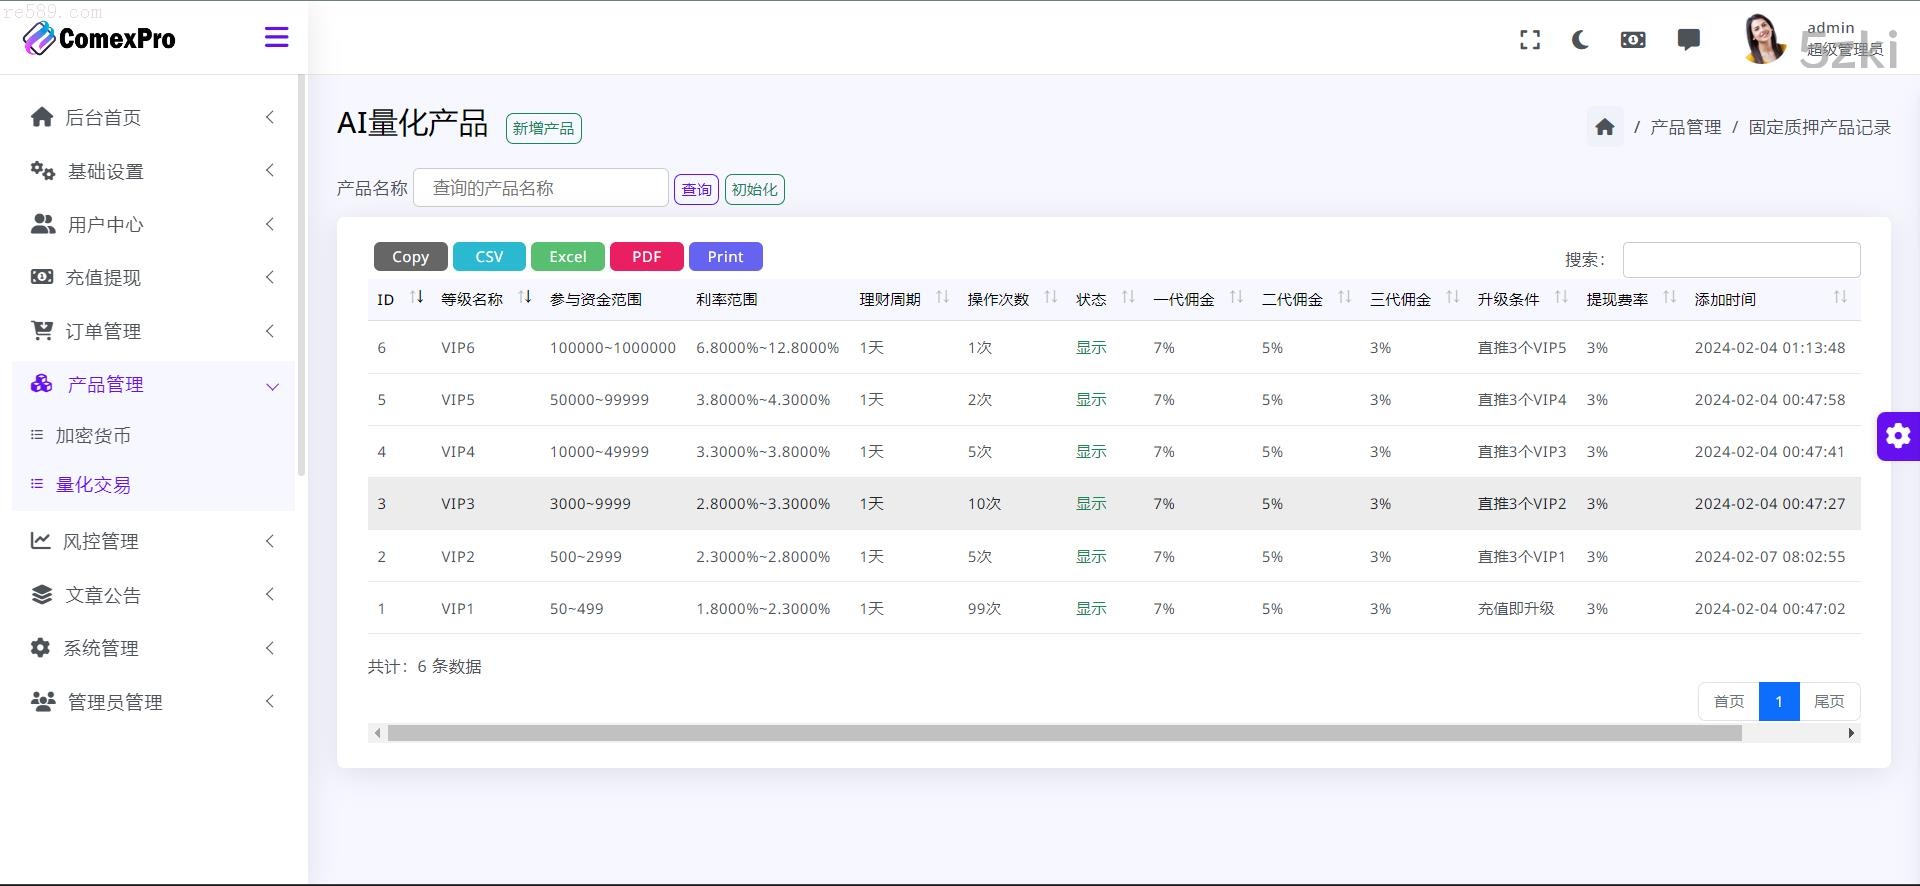Open the 加密货币 submenu item
Viewport: 1920px width, 886px height.
(x=93, y=436)
